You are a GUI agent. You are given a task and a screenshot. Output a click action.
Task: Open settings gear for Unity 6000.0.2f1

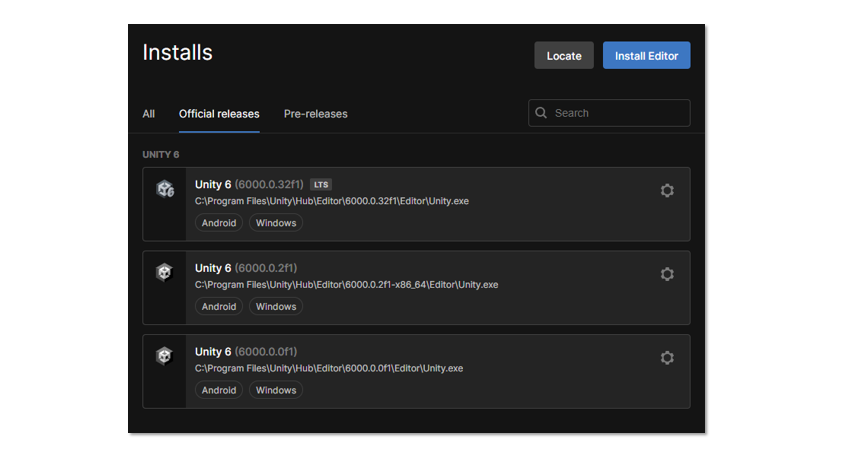click(x=667, y=274)
